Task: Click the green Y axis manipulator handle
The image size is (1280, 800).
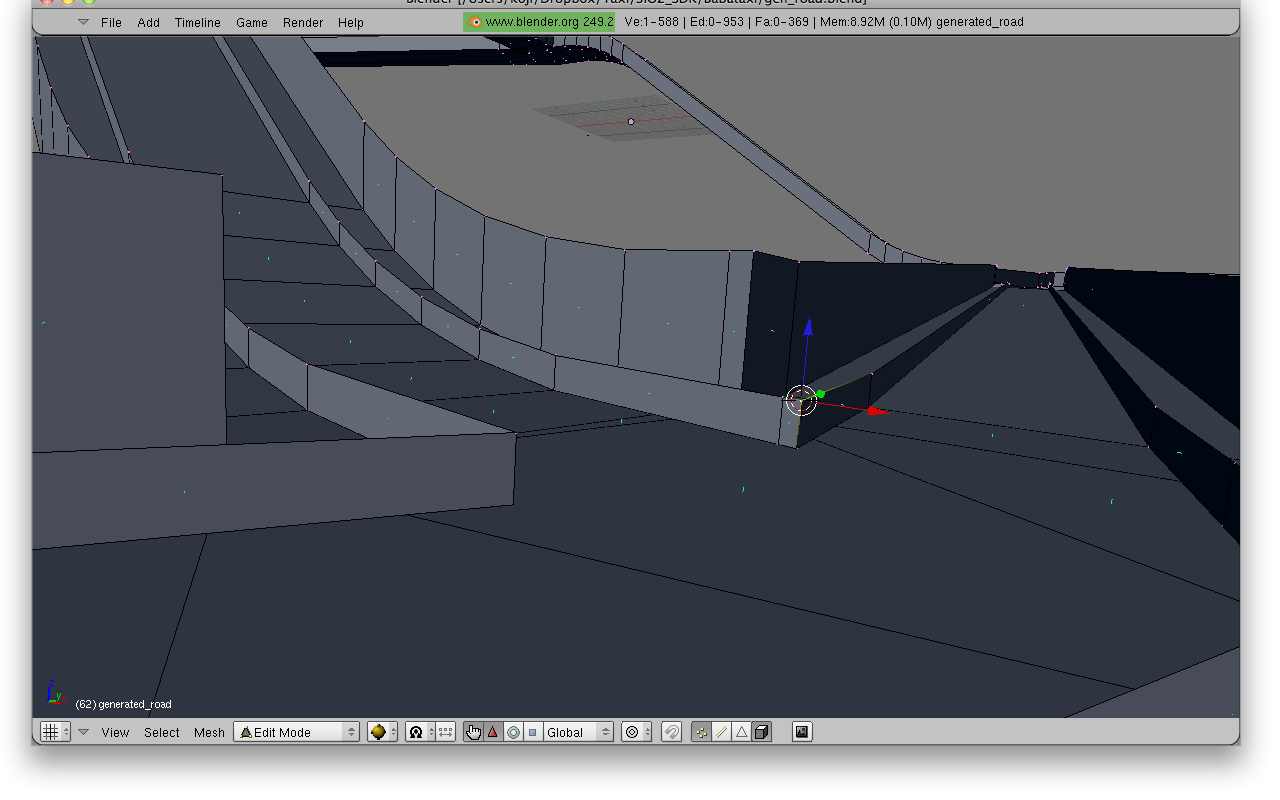Action: (x=820, y=394)
